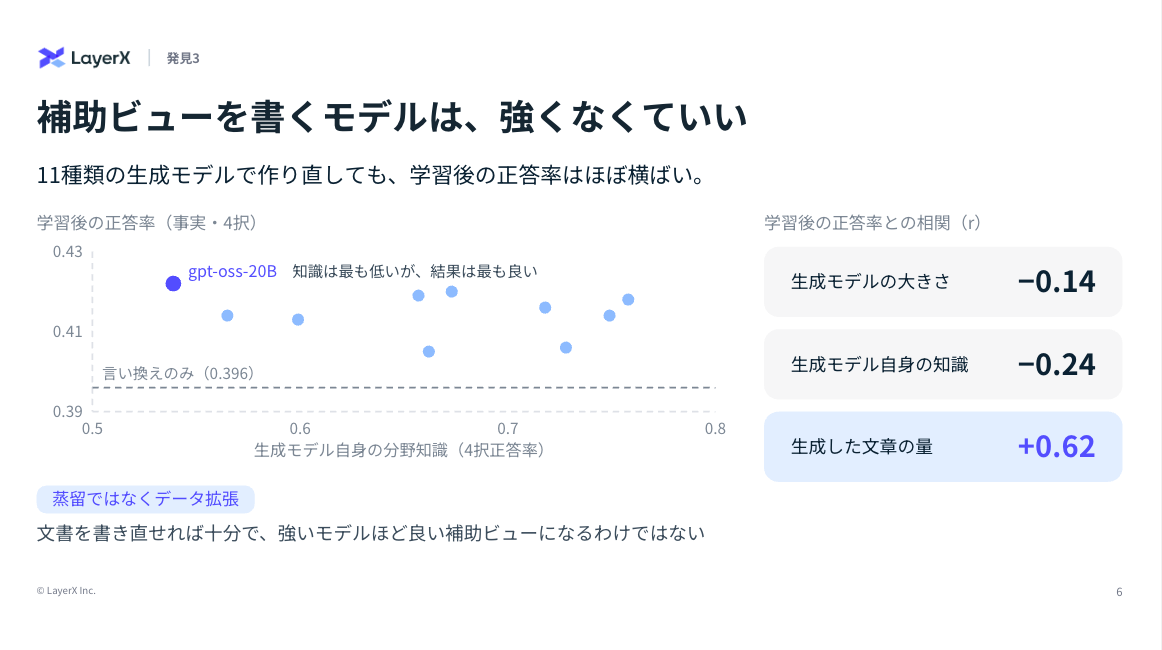Select the highlighted 生成した文章の量 card
1162x650 pixels.
[x=943, y=446]
